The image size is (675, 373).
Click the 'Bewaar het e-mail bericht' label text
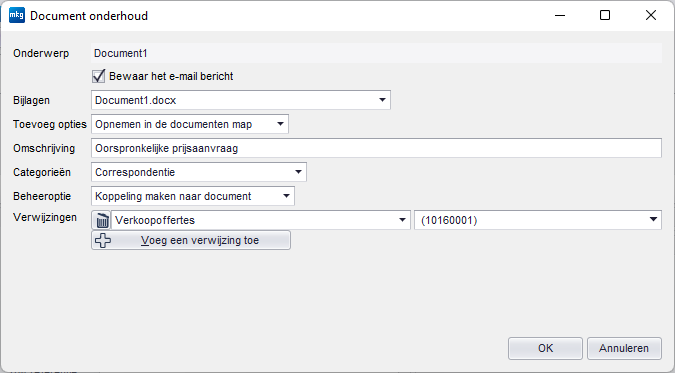[x=171, y=76]
